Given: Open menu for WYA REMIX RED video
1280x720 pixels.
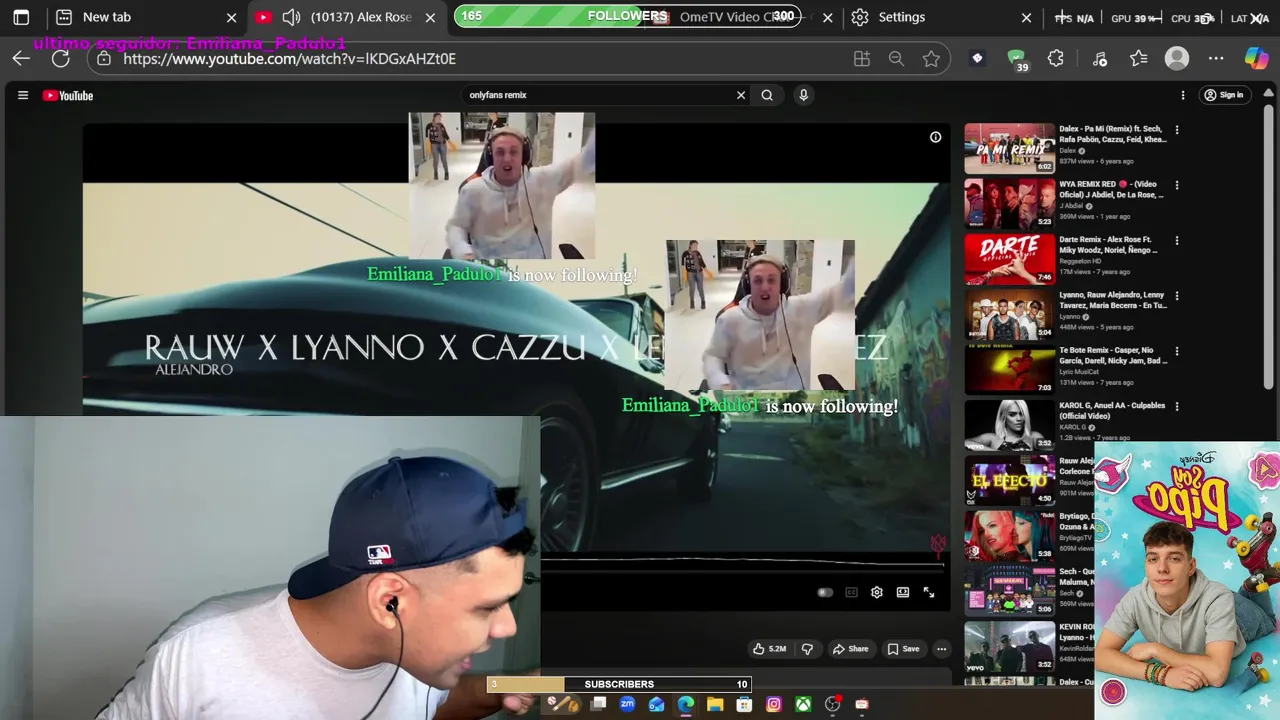Looking at the screenshot, I should (x=1177, y=185).
